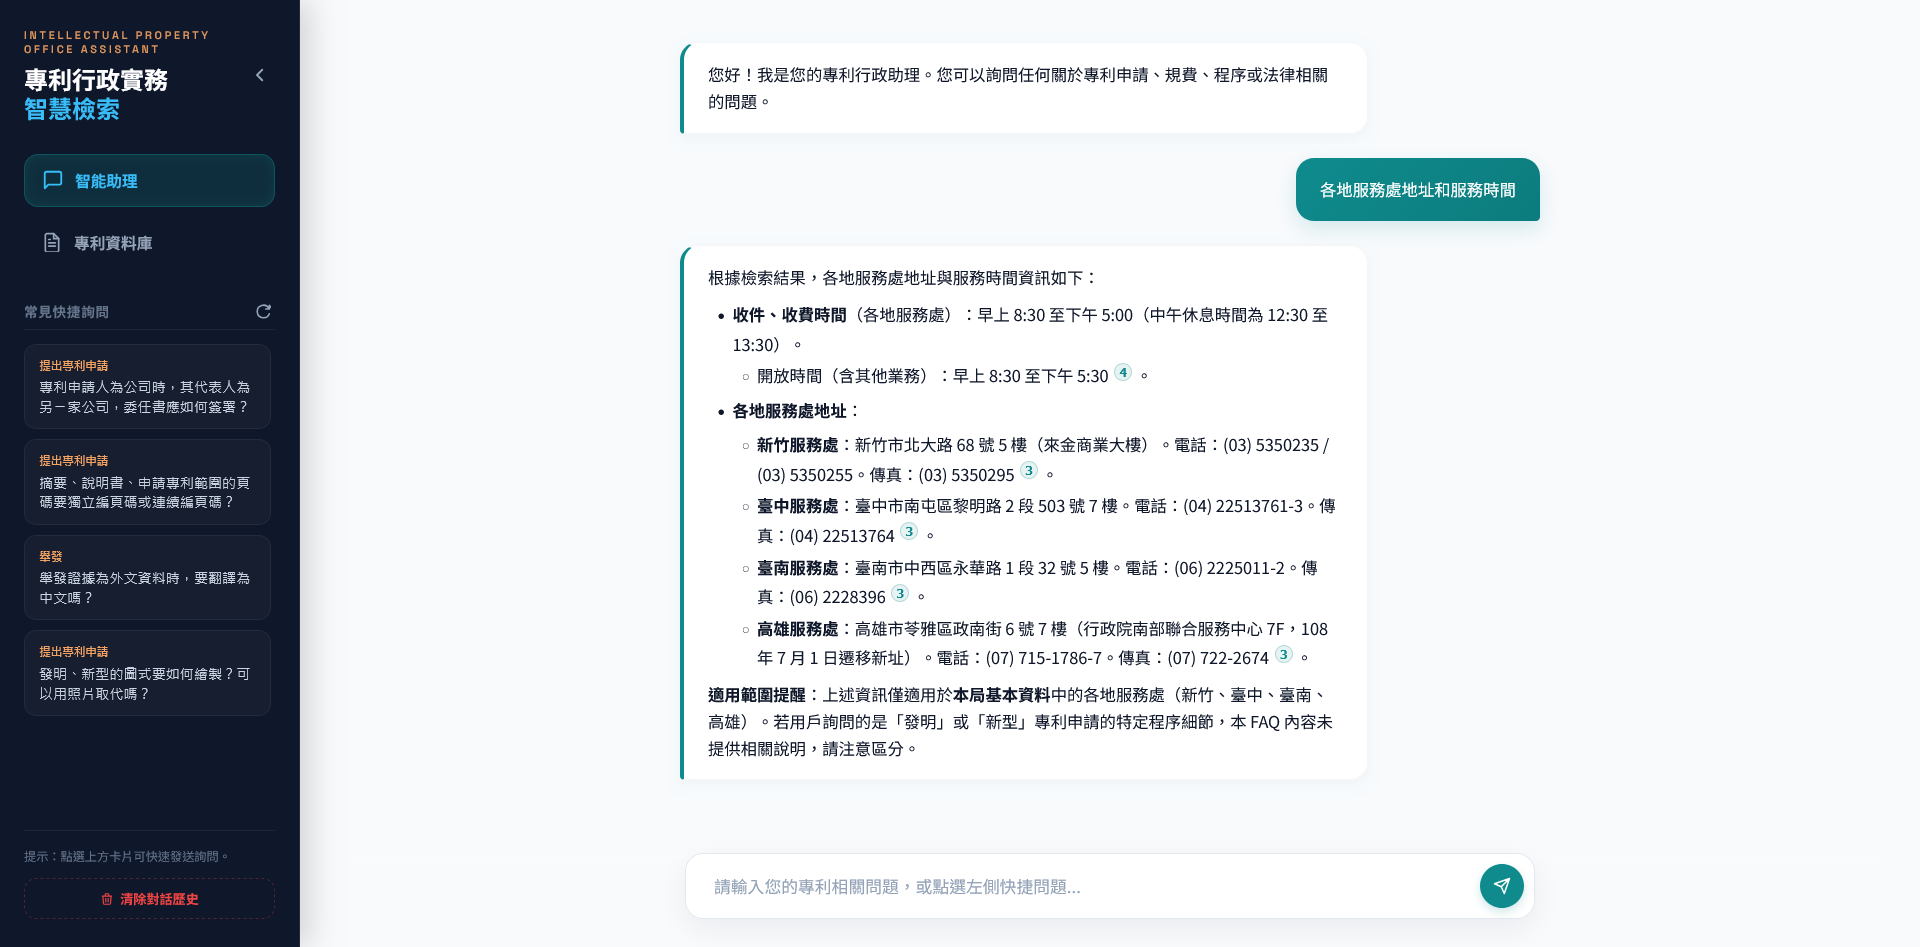Click the trash icon in 清除對話歷史
This screenshot has height=947, width=1920.
(107, 899)
